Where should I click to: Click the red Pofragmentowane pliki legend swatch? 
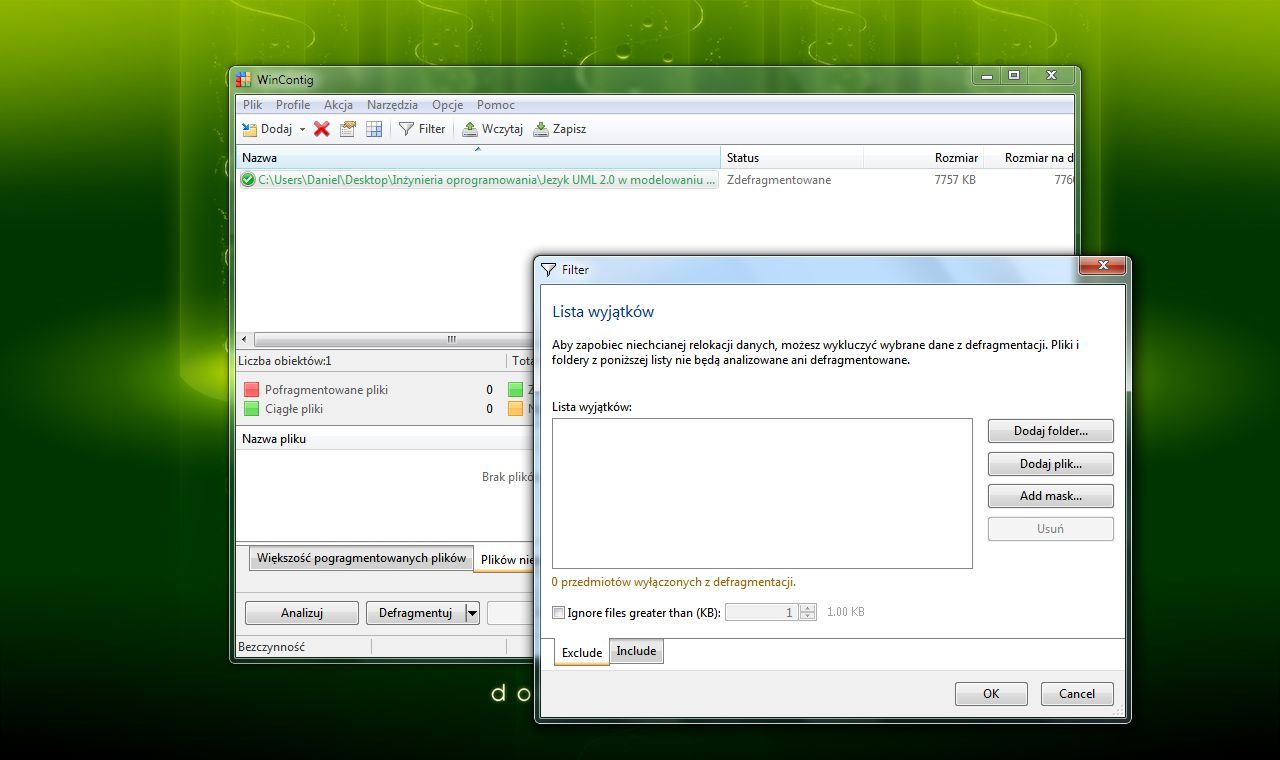click(251, 390)
